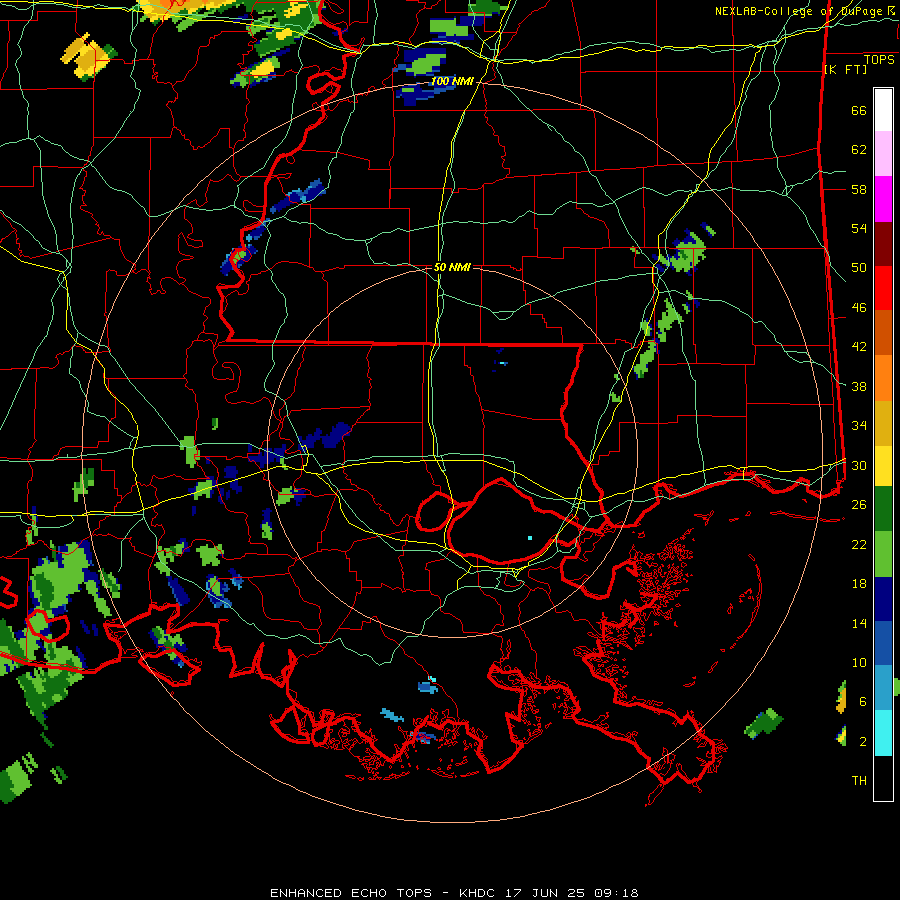
Task: Click the white swatch in the tops legend
Action: tap(883, 110)
